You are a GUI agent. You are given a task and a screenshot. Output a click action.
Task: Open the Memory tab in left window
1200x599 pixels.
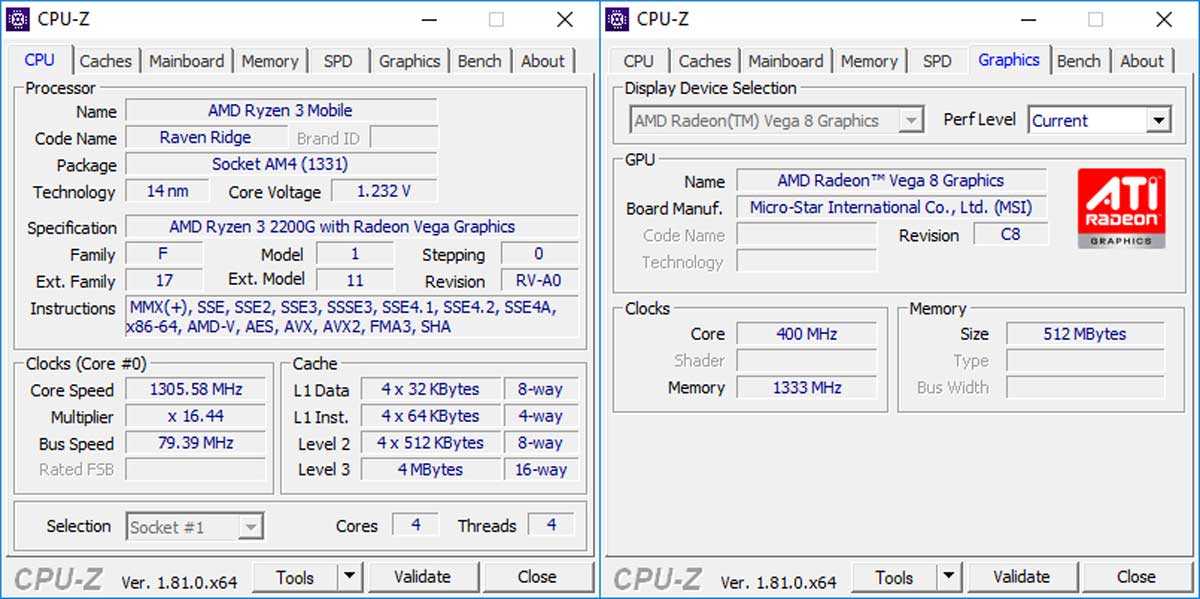click(270, 61)
